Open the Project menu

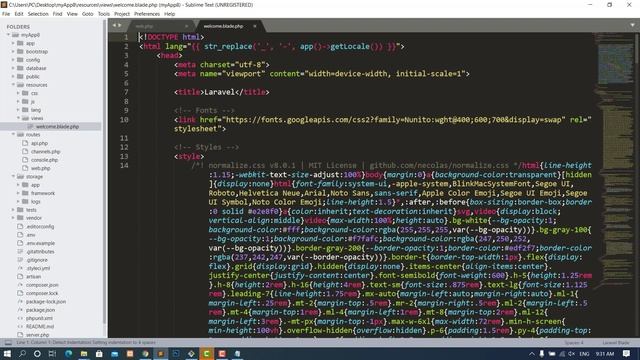pos(122,14)
